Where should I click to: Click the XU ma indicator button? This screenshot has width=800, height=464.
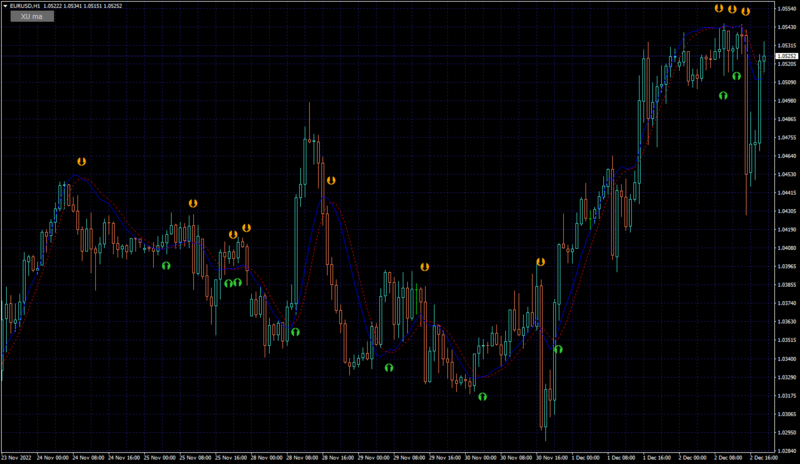point(32,16)
